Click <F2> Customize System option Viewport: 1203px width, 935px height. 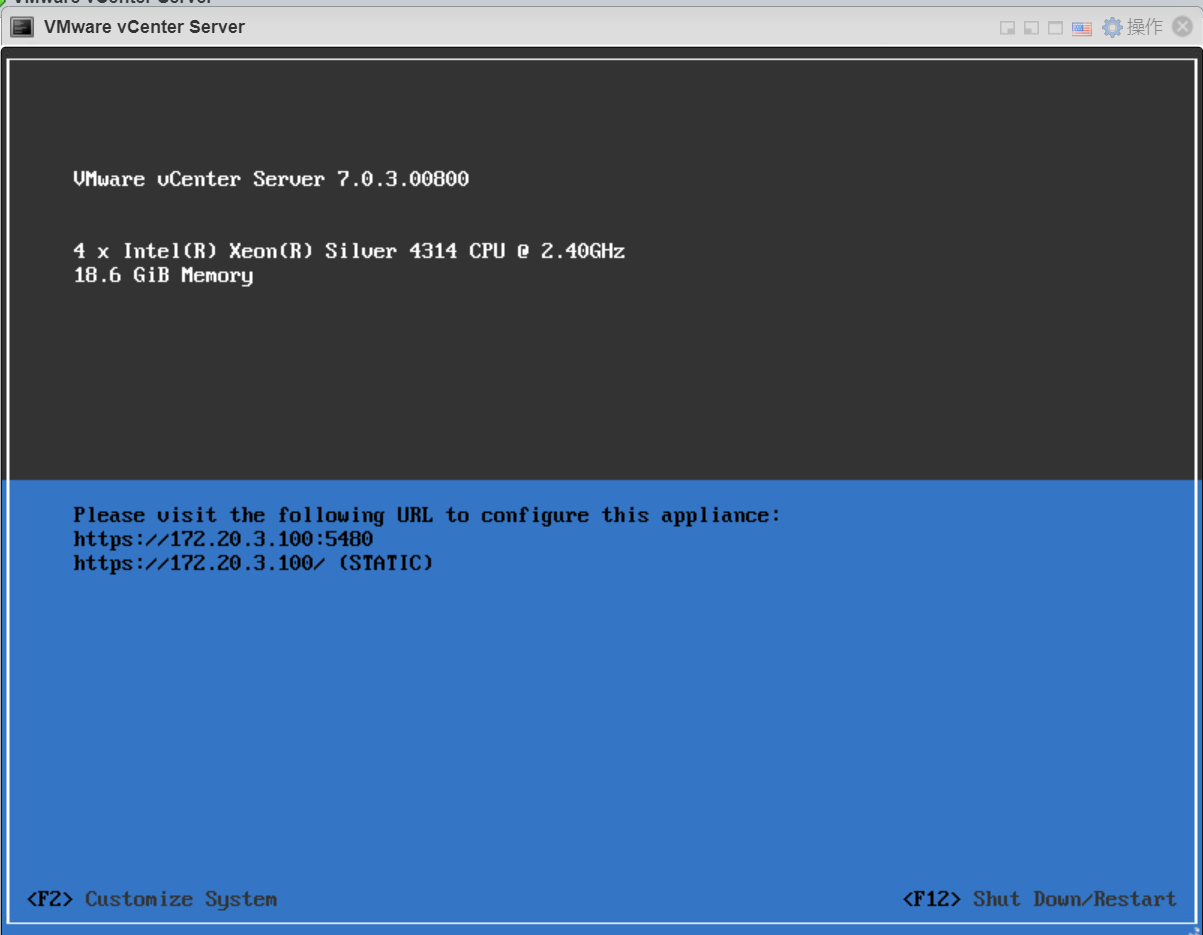tap(151, 899)
